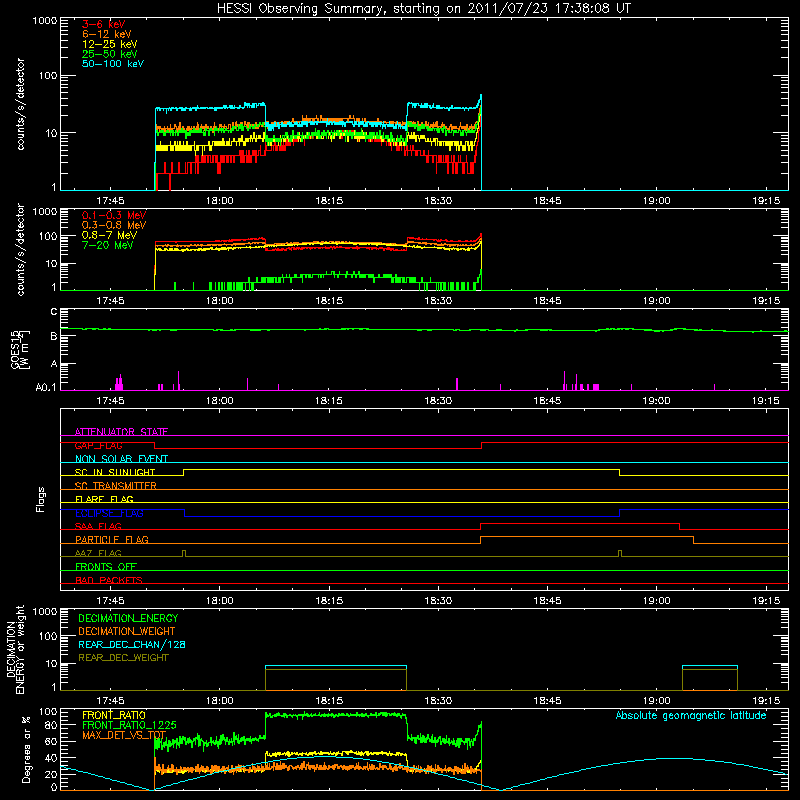The image size is (800, 800).
Task: Select the SC_IN_SUNLIGHT flag label
Action: [115, 472]
